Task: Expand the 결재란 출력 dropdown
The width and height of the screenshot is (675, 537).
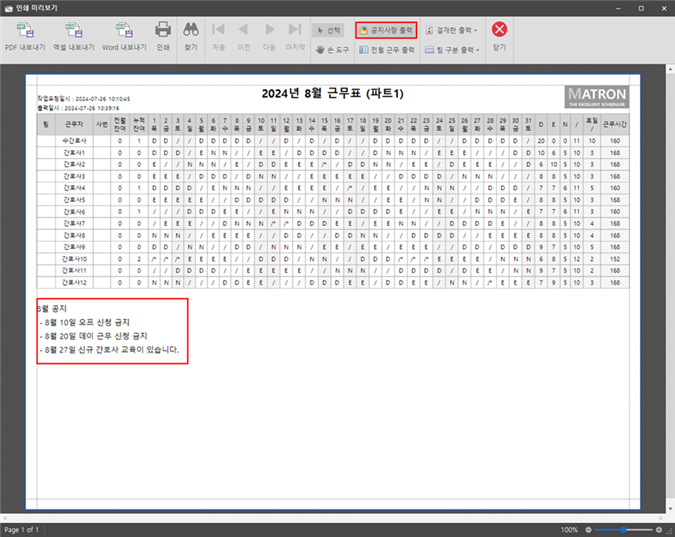Action: click(451, 30)
